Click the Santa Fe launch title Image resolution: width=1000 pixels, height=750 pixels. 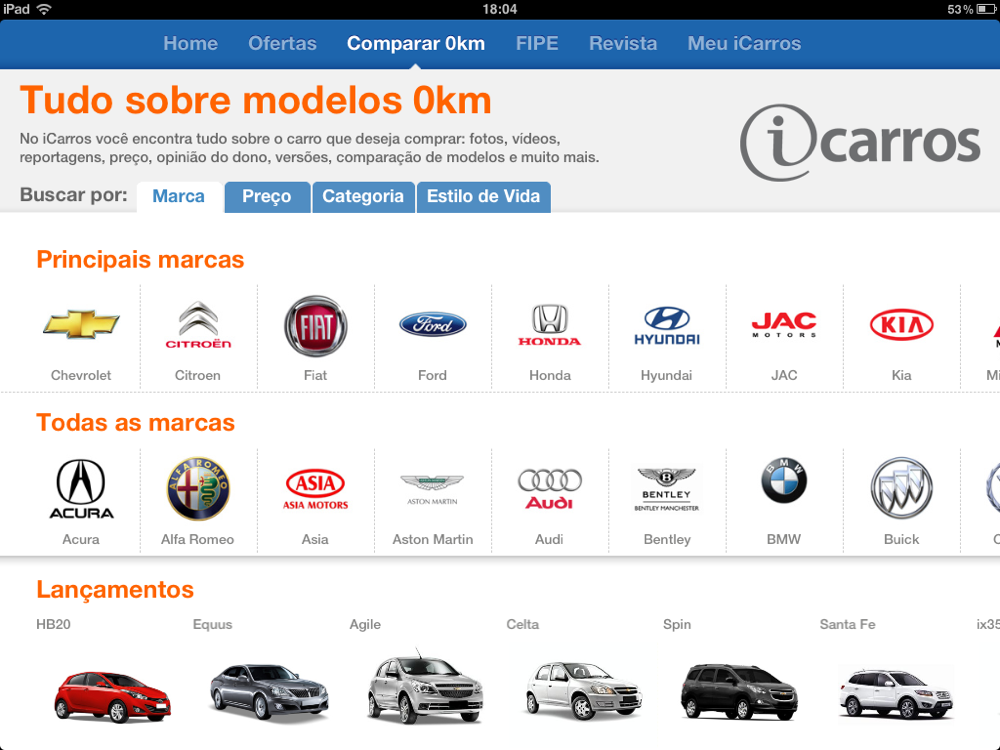(x=848, y=624)
